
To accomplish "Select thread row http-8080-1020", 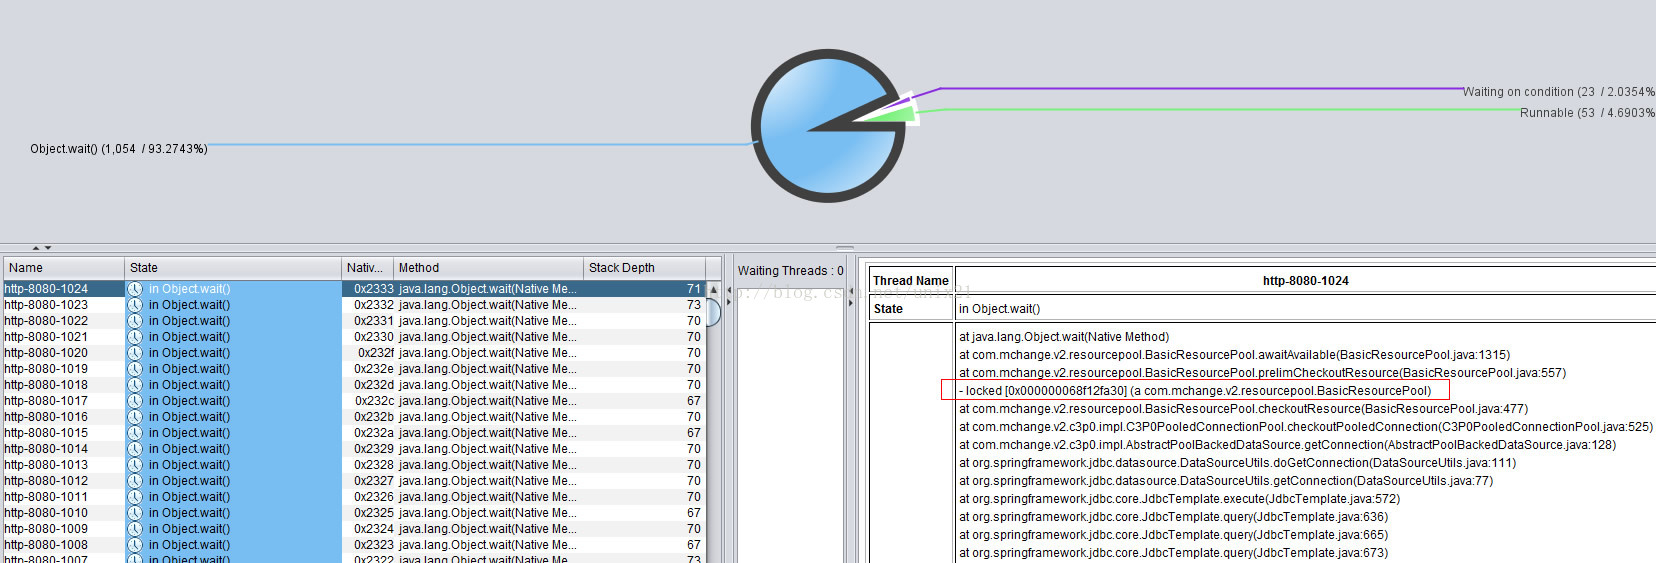I will pyautogui.click(x=355, y=353).
